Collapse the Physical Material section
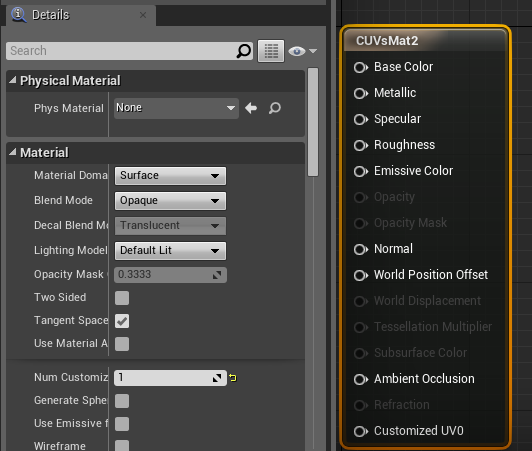 click(13, 80)
